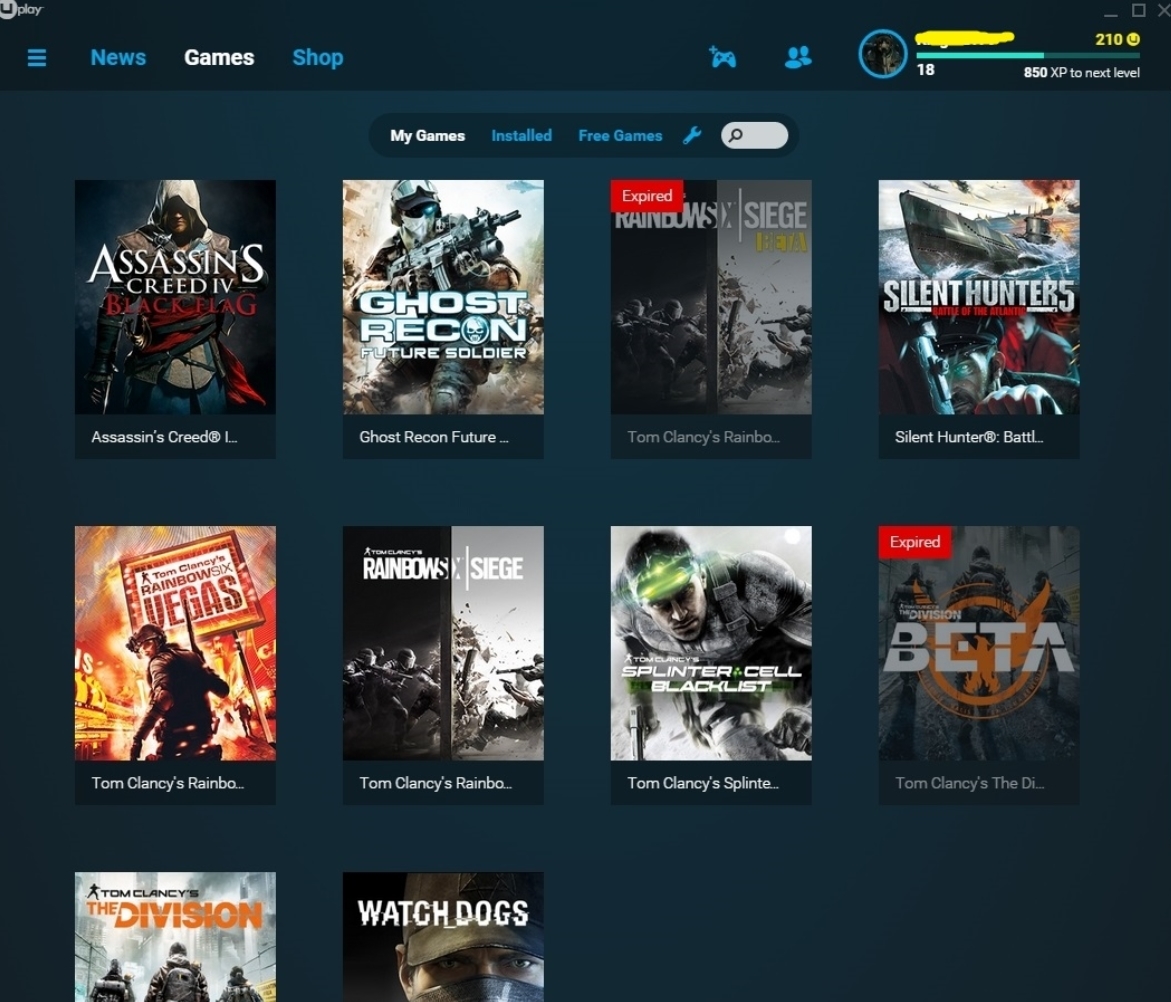Open Silent Hunter 5 cover
This screenshot has height=1002, width=1171.
pyautogui.click(x=978, y=296)
